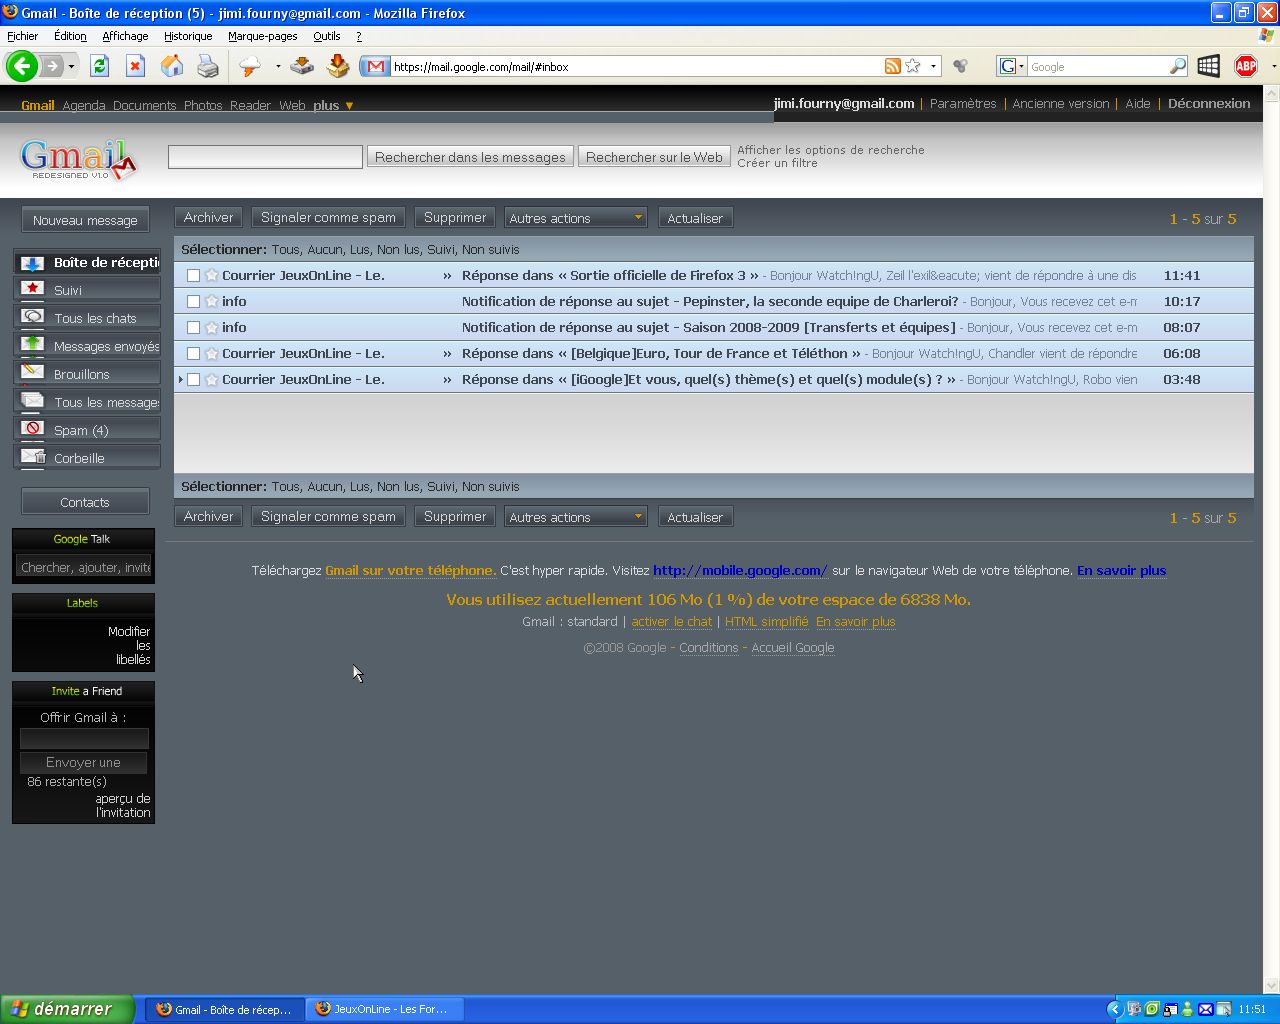The image size is (1280, 1024).
Task: Stop page loading with the red X icon
Action: tap(135, 66)
